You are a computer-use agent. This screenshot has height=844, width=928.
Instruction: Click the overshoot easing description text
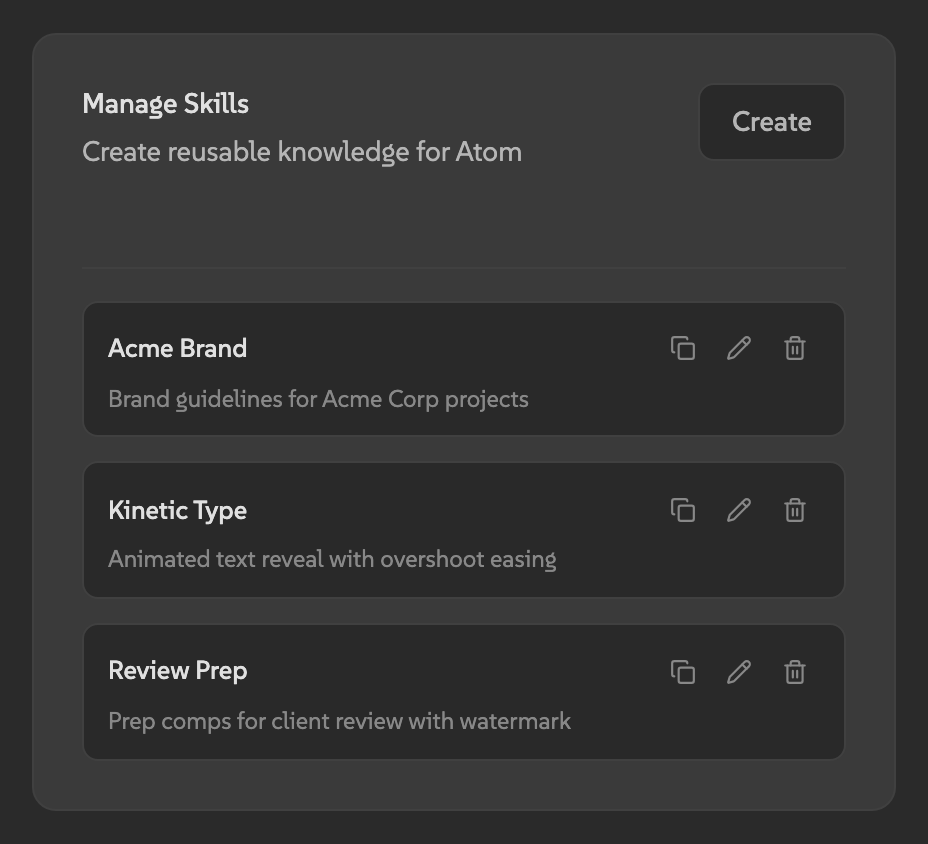332,558
